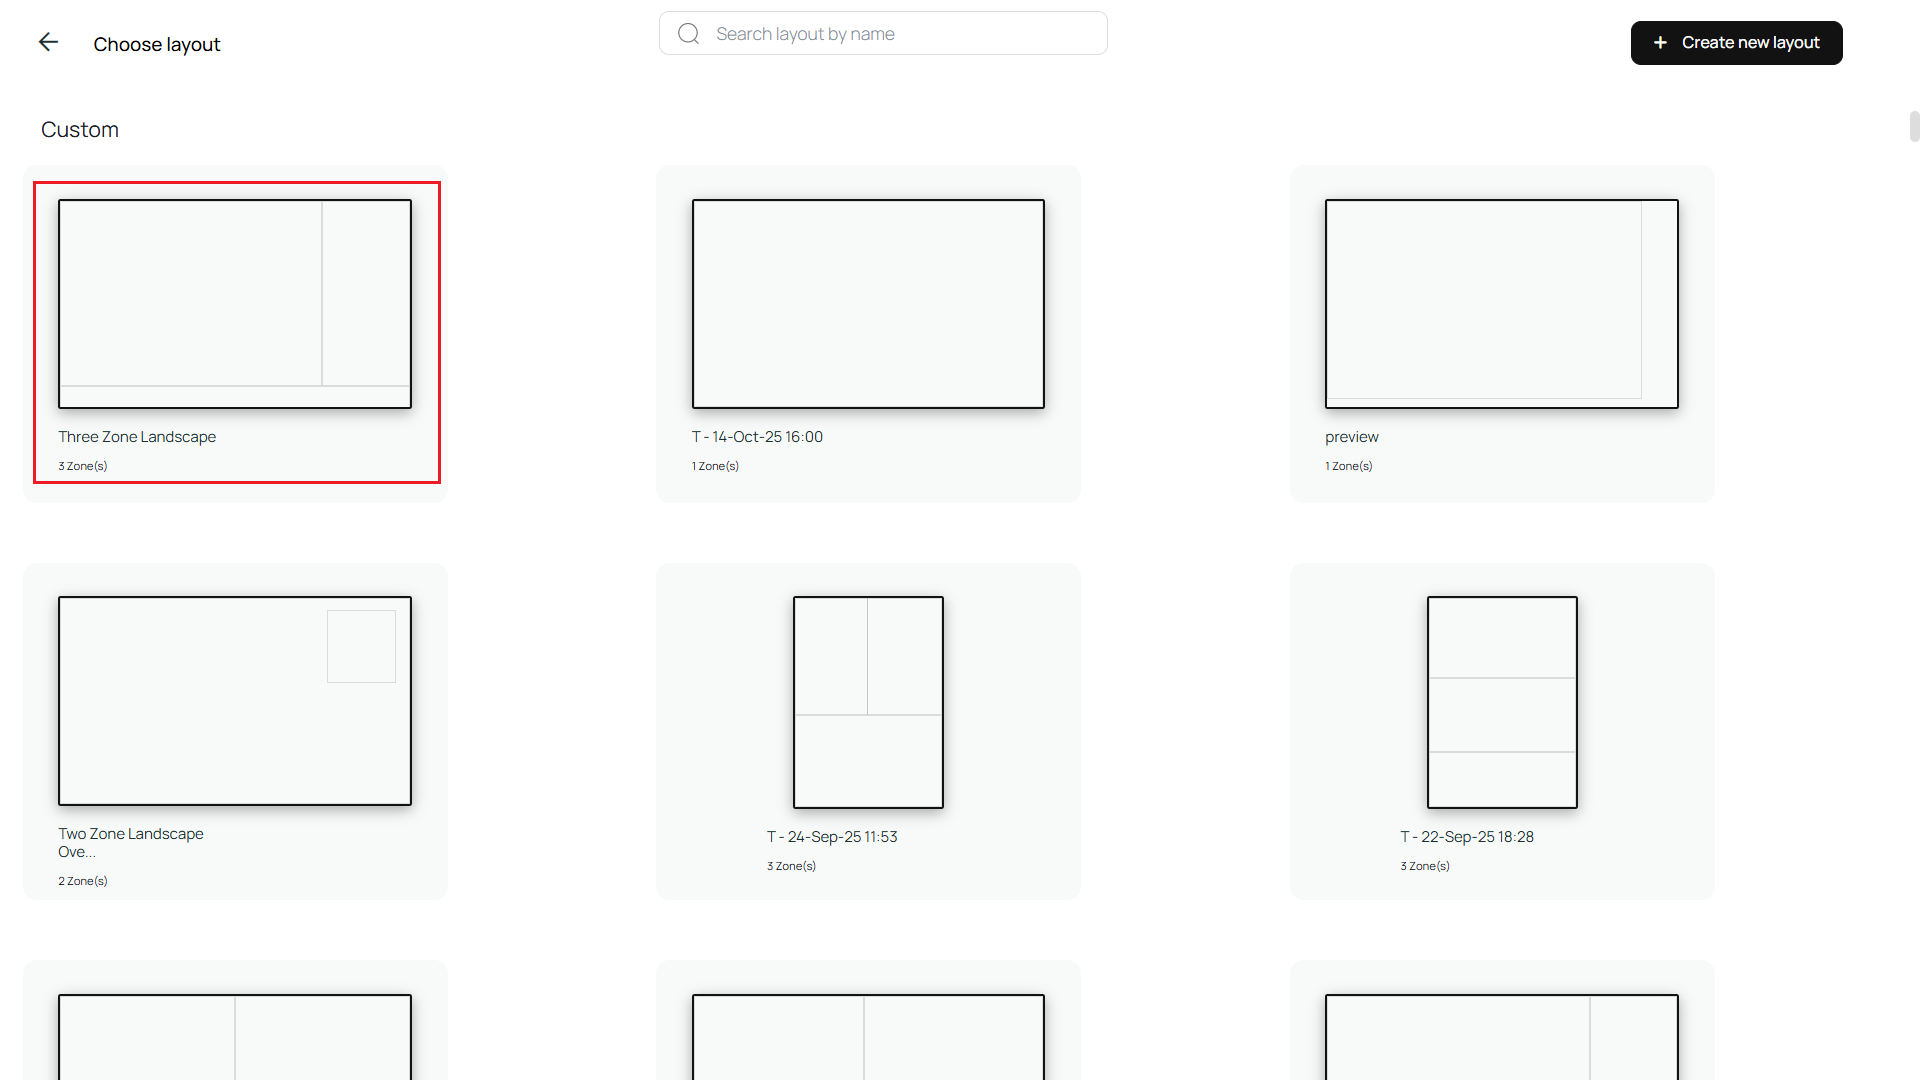Select the bottom-middle split layout thumbnail
This screenshot has width=1920, height=1080.
point(868,1037)
